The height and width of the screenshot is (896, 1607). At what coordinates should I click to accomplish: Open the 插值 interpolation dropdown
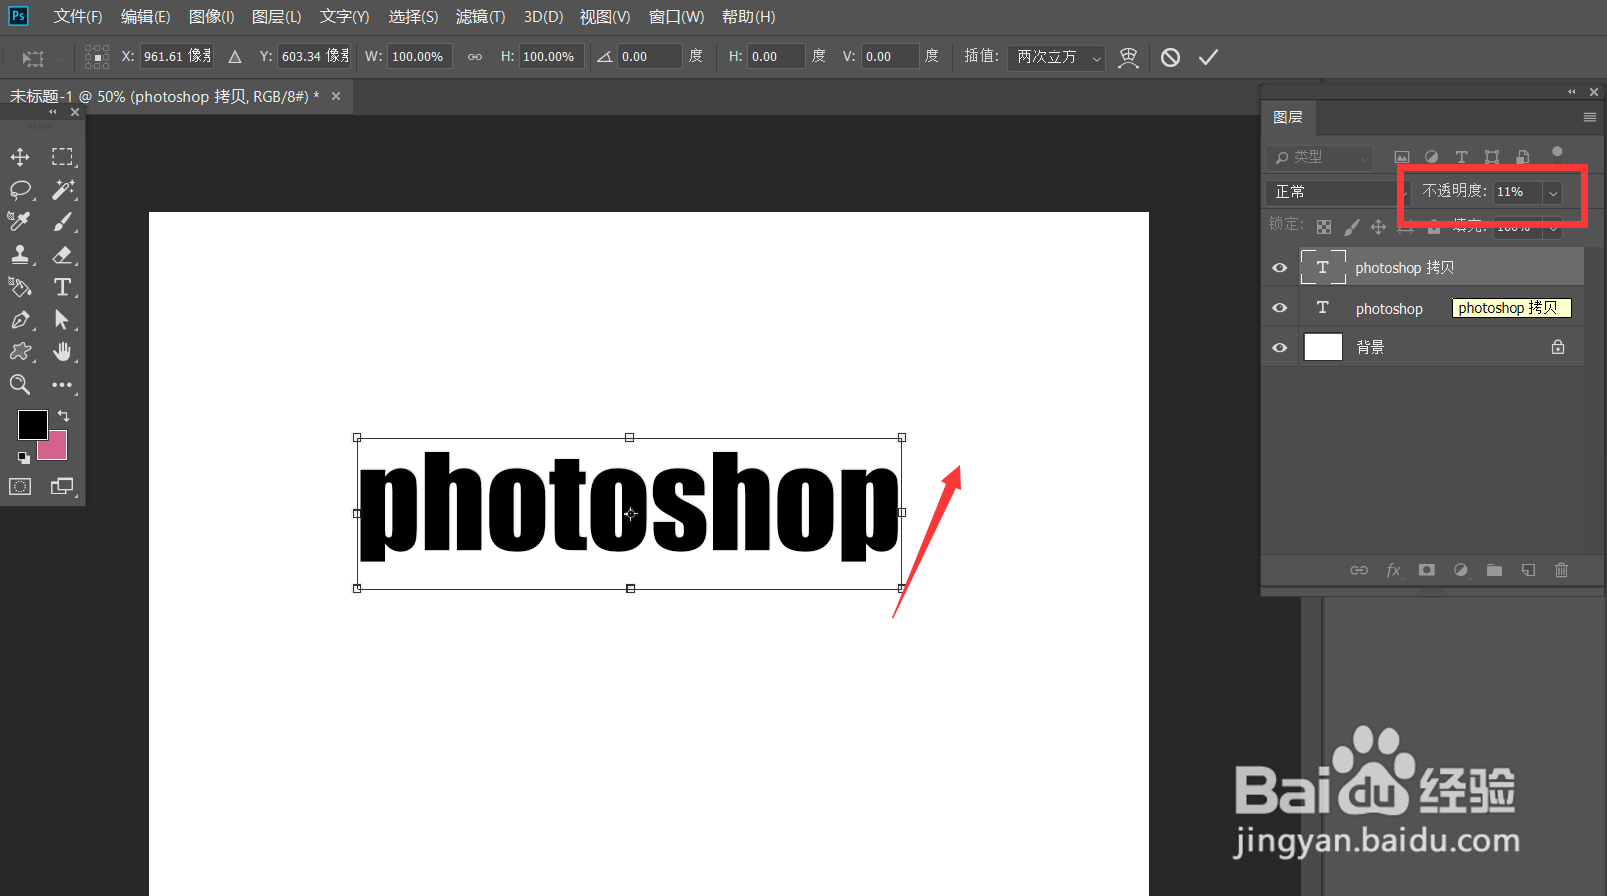coord(1056,57)
